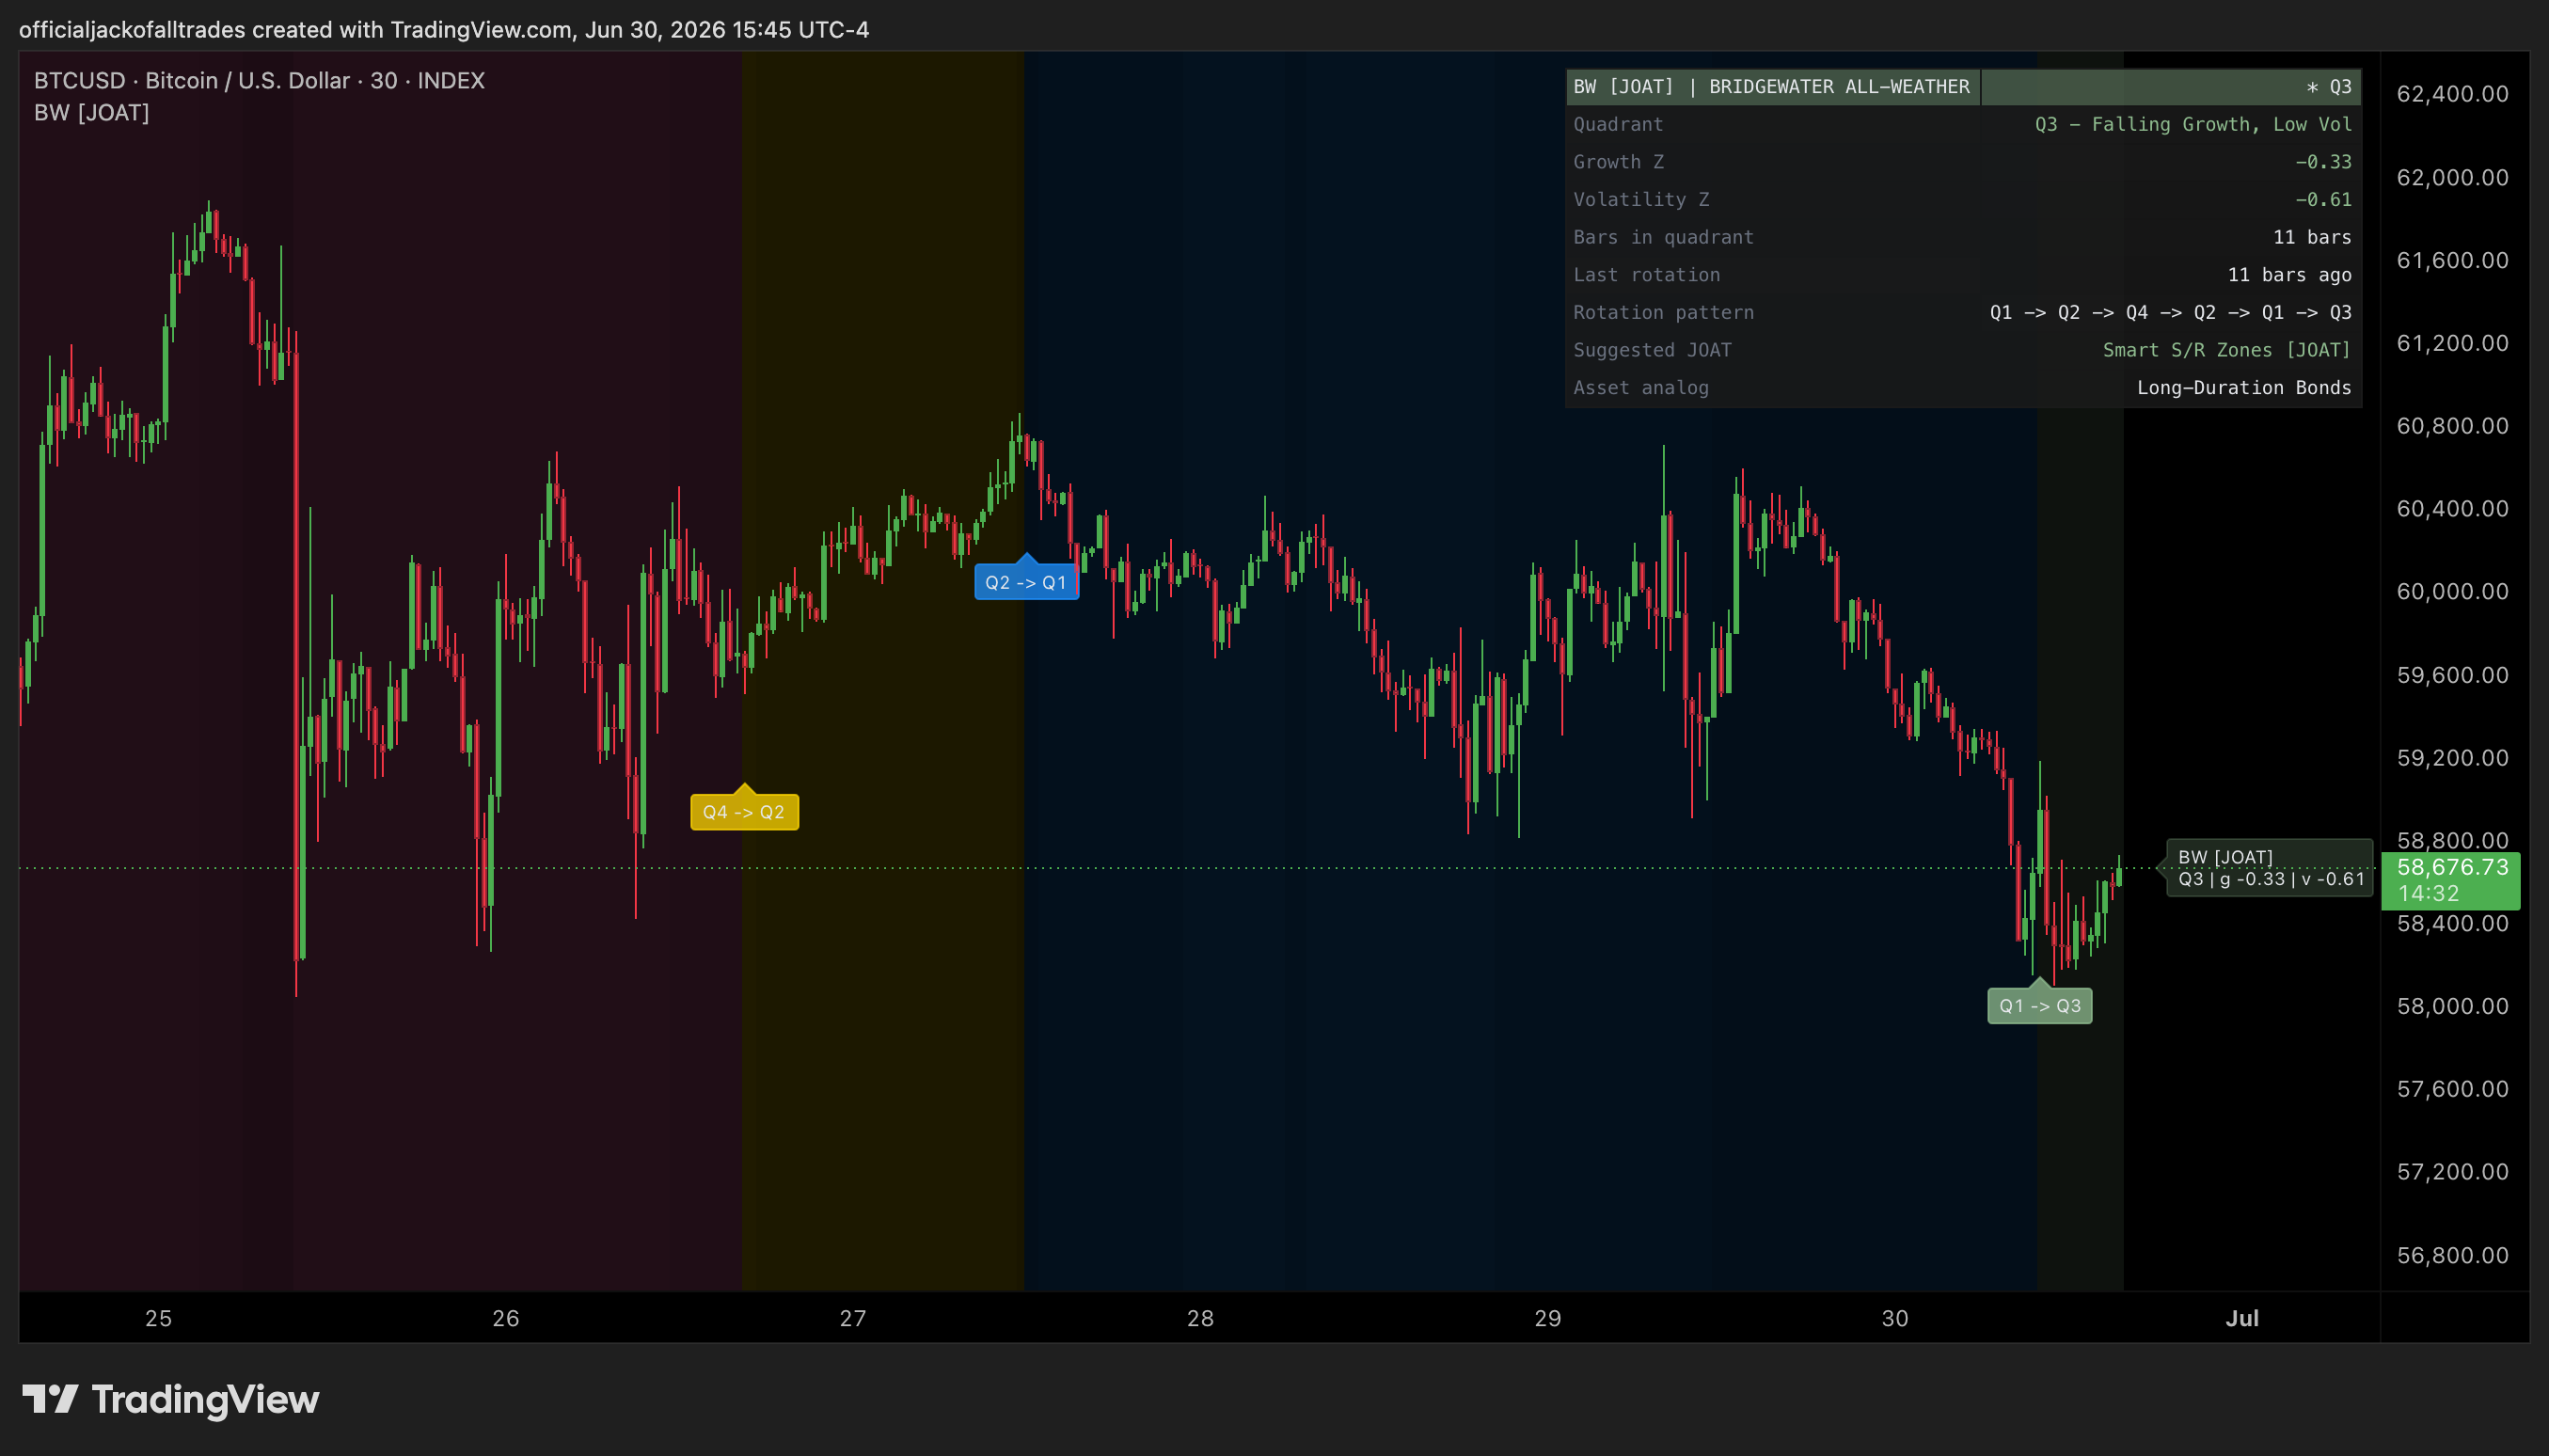This screenshot has height=1456, width=2549.
Task: Click the 'Suggested JOAT' row label
Action: coord(1651,350)
